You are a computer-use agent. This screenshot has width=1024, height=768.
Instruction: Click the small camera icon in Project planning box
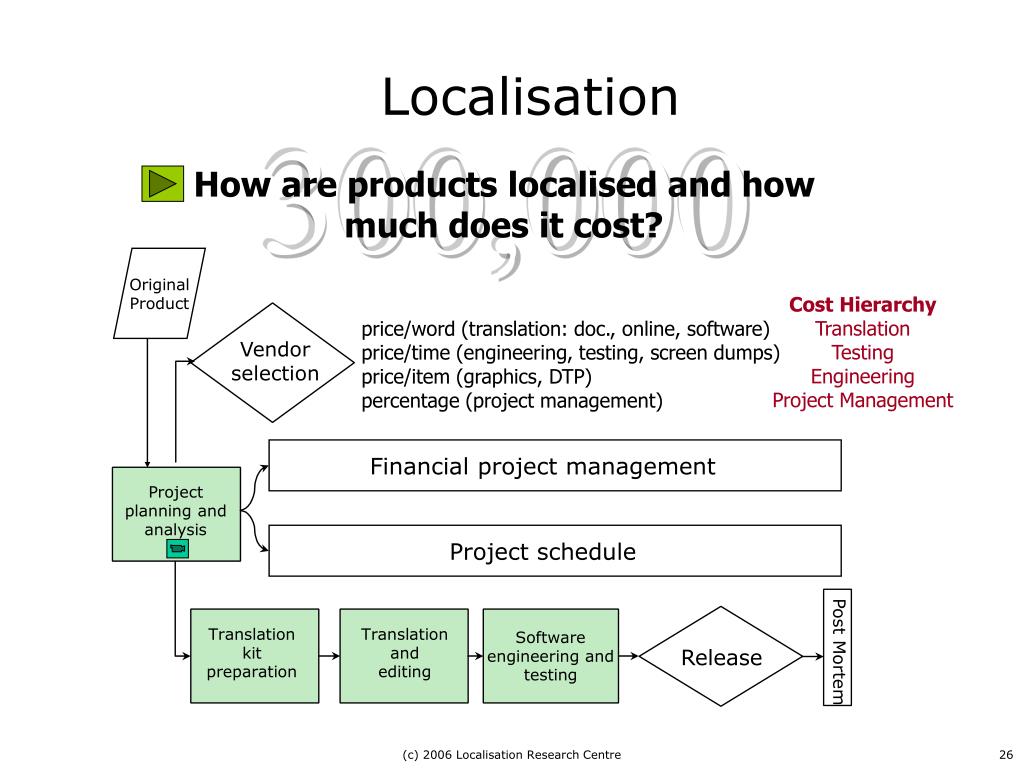tap(178, 549)
